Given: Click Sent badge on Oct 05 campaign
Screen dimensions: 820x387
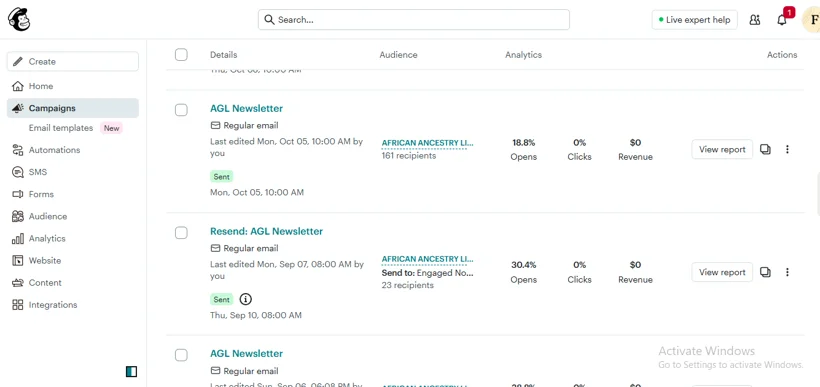Looking at the screenshot, I should 221,177.
